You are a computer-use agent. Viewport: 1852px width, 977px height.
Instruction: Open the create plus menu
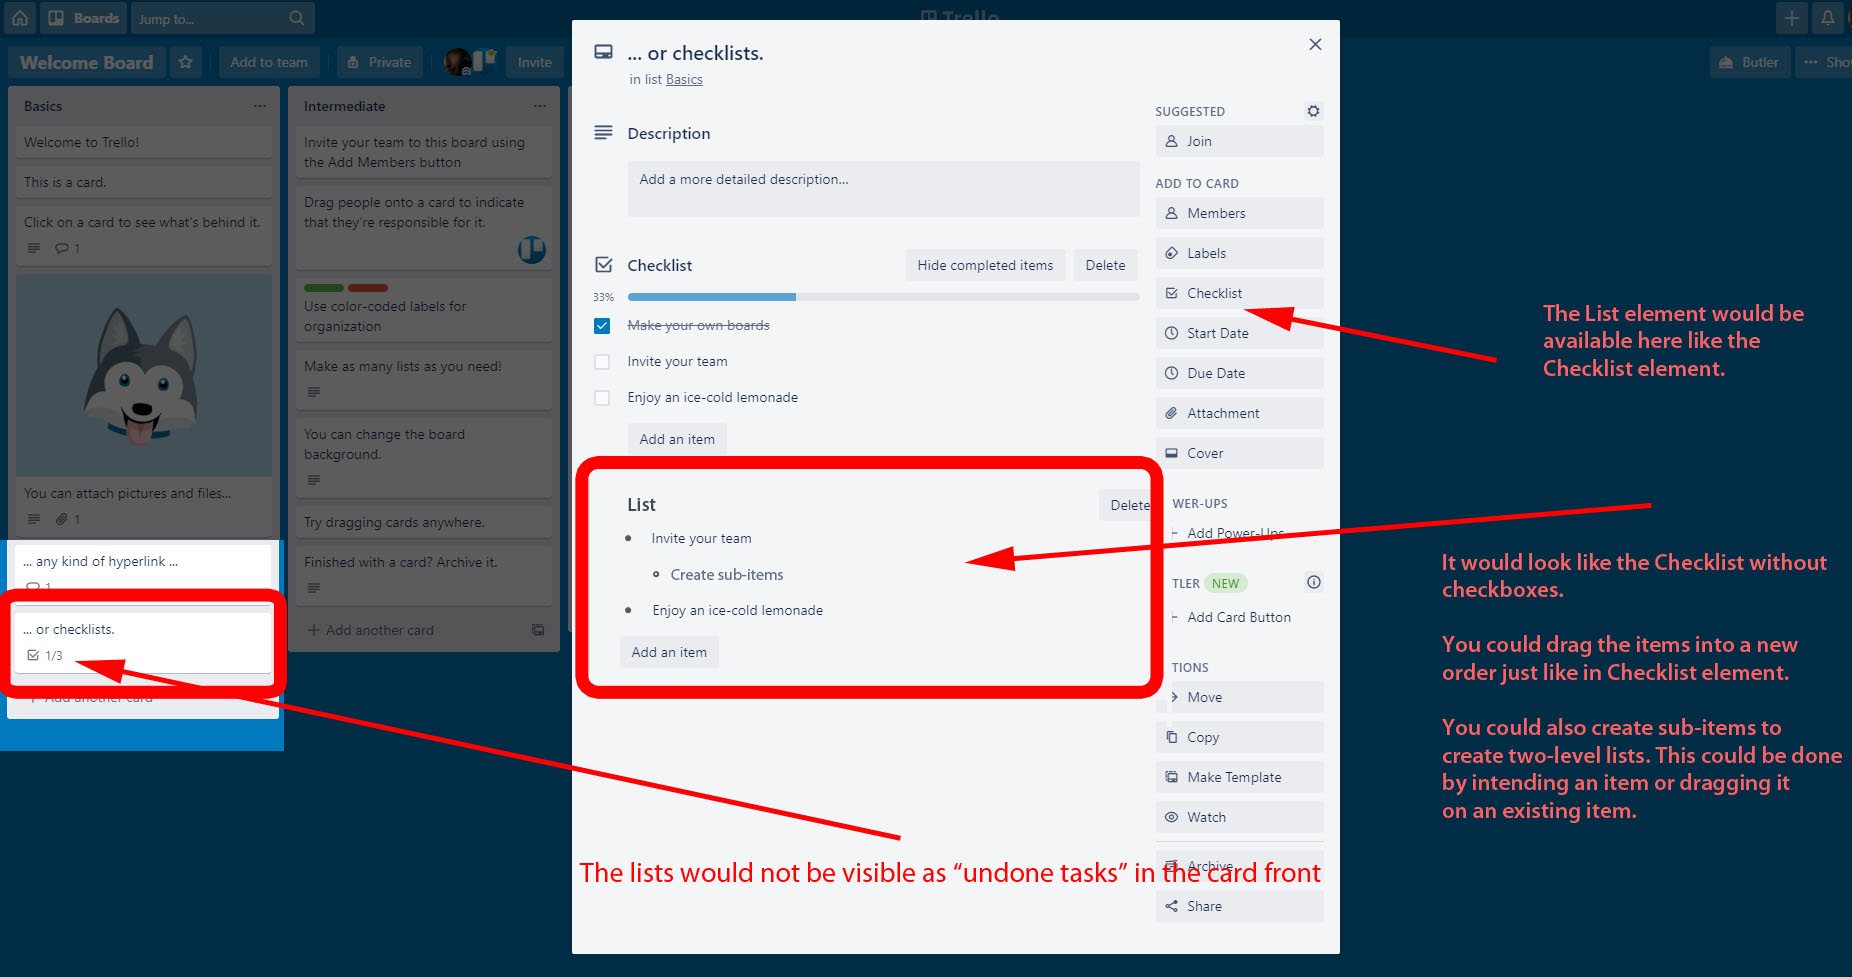tap(1791, 18)
